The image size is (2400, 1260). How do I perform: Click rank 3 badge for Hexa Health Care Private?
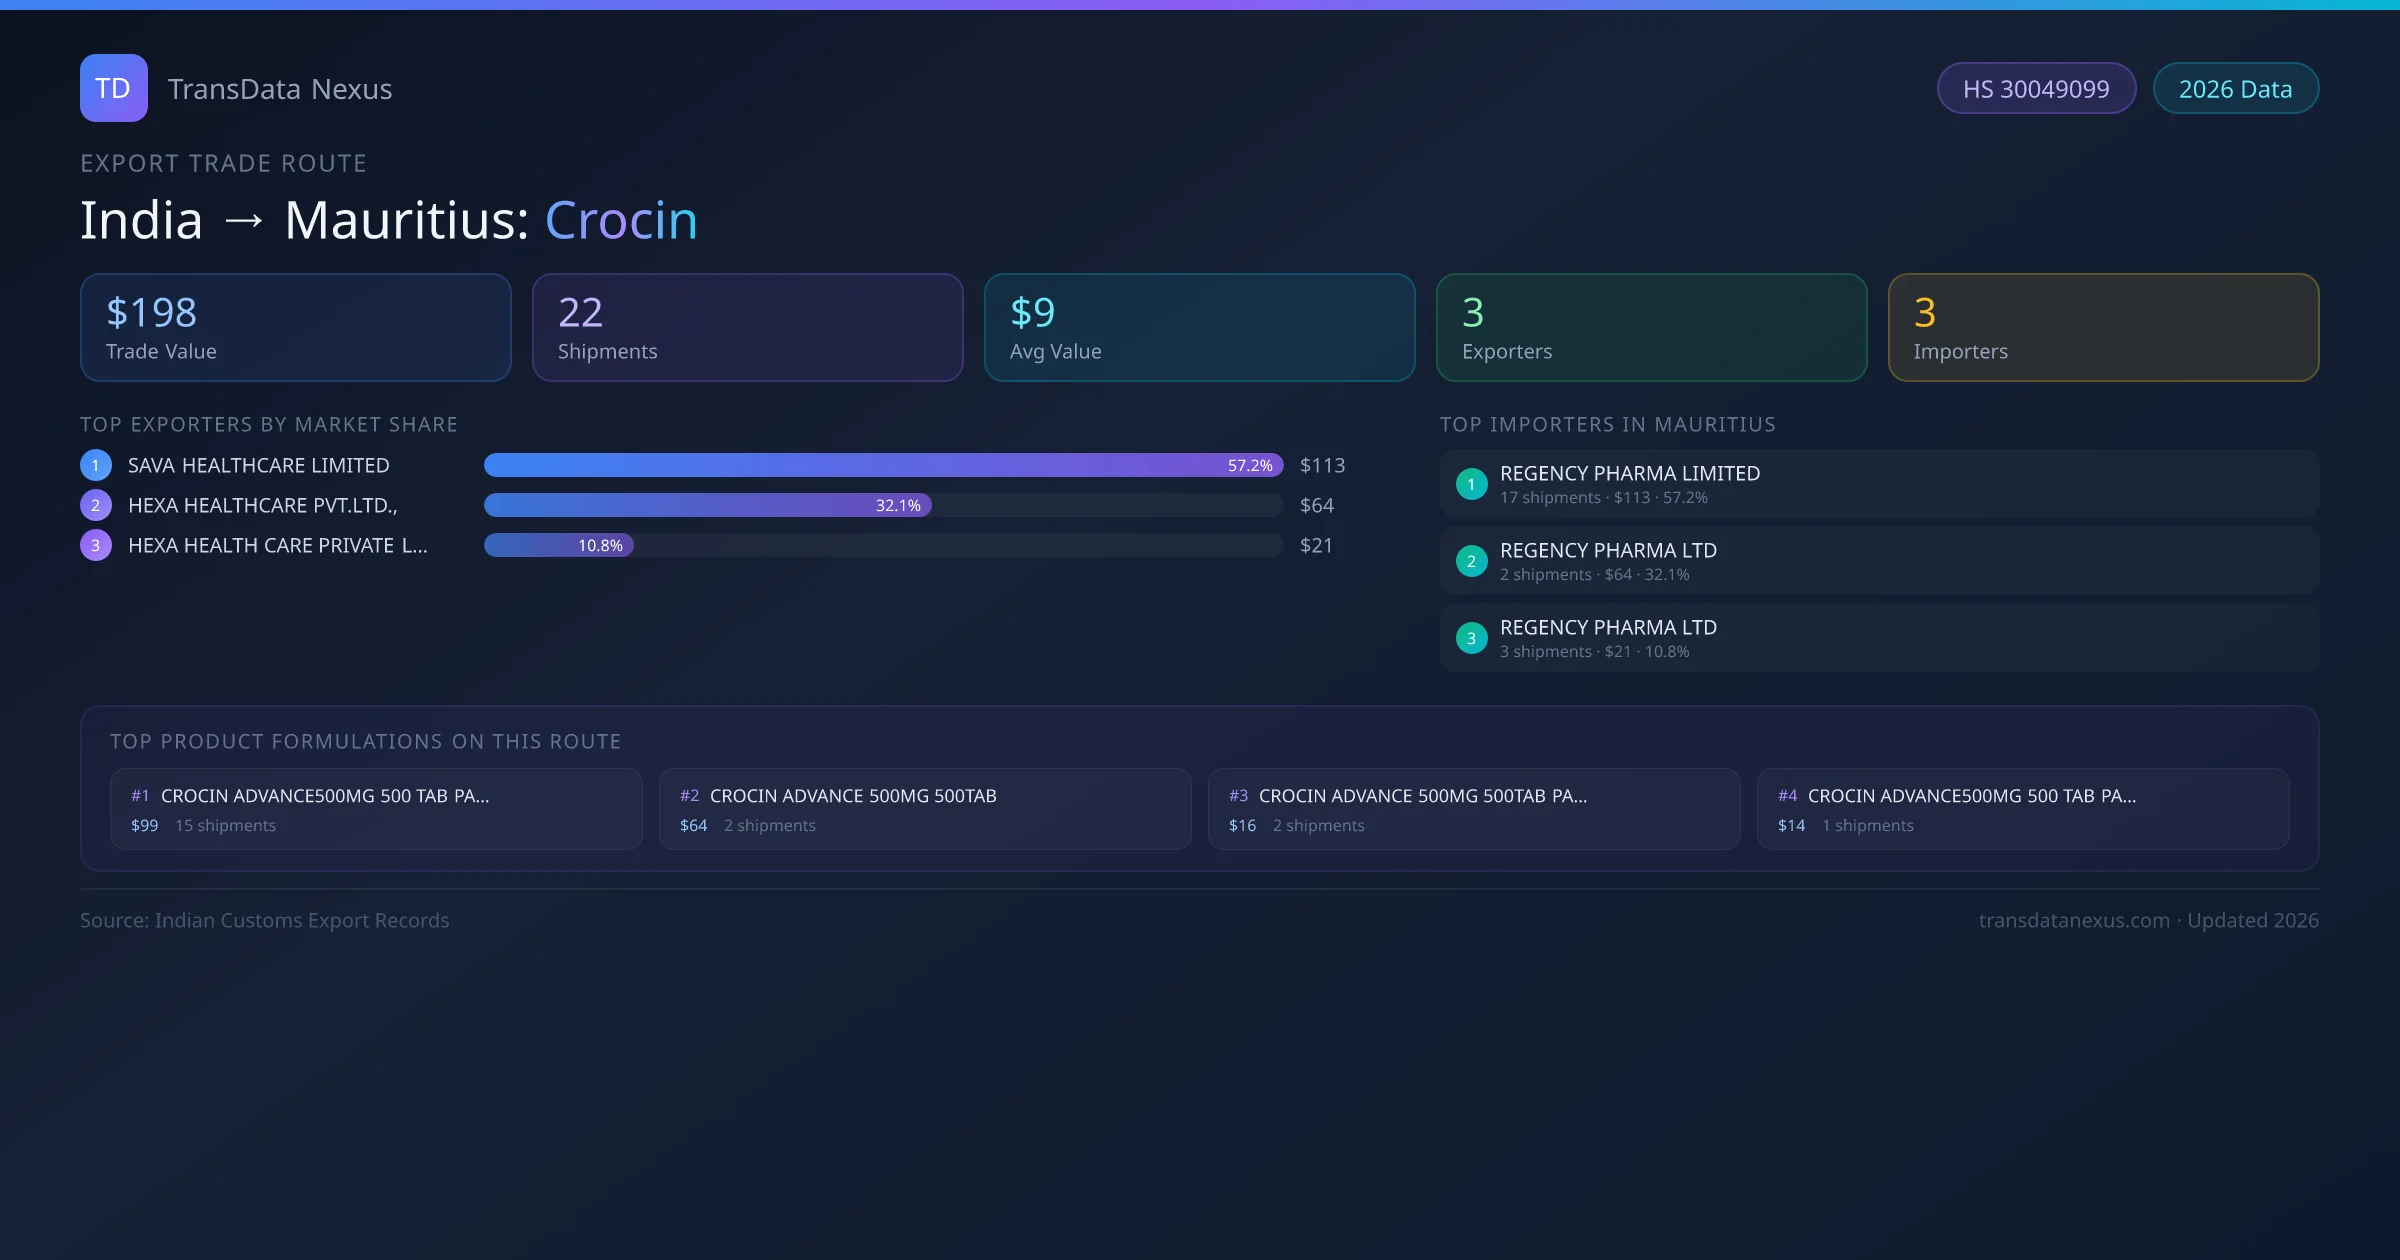96,545
